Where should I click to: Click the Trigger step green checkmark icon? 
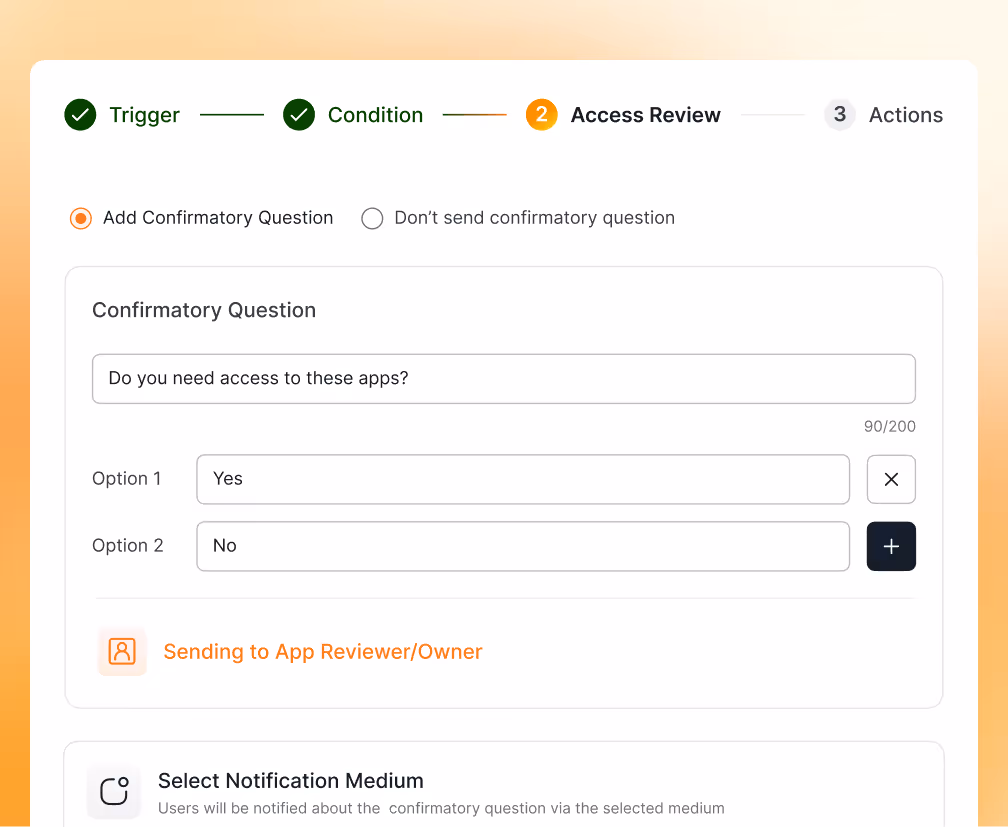[x=80, y=114]
